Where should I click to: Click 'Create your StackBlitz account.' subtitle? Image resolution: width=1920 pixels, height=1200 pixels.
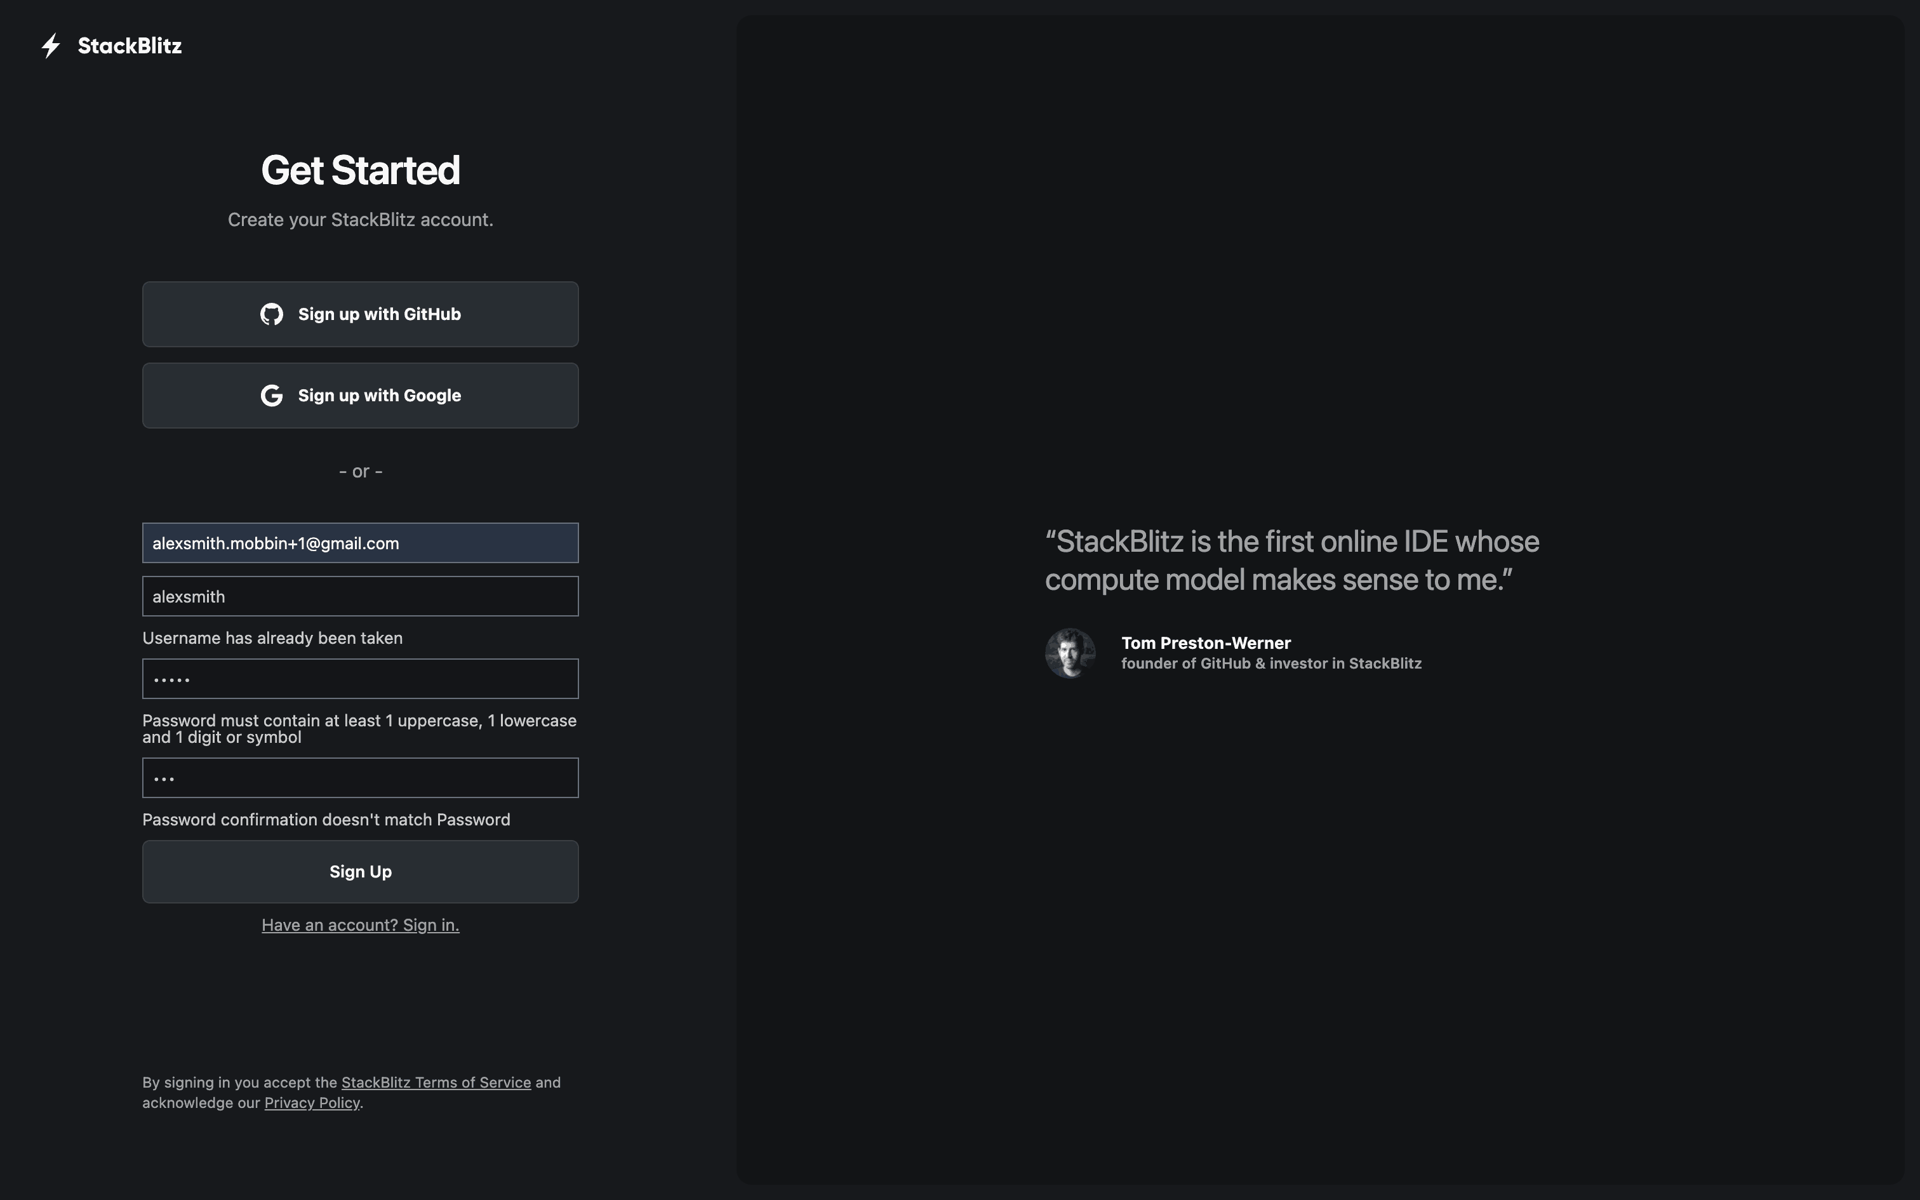click(360, 220)
